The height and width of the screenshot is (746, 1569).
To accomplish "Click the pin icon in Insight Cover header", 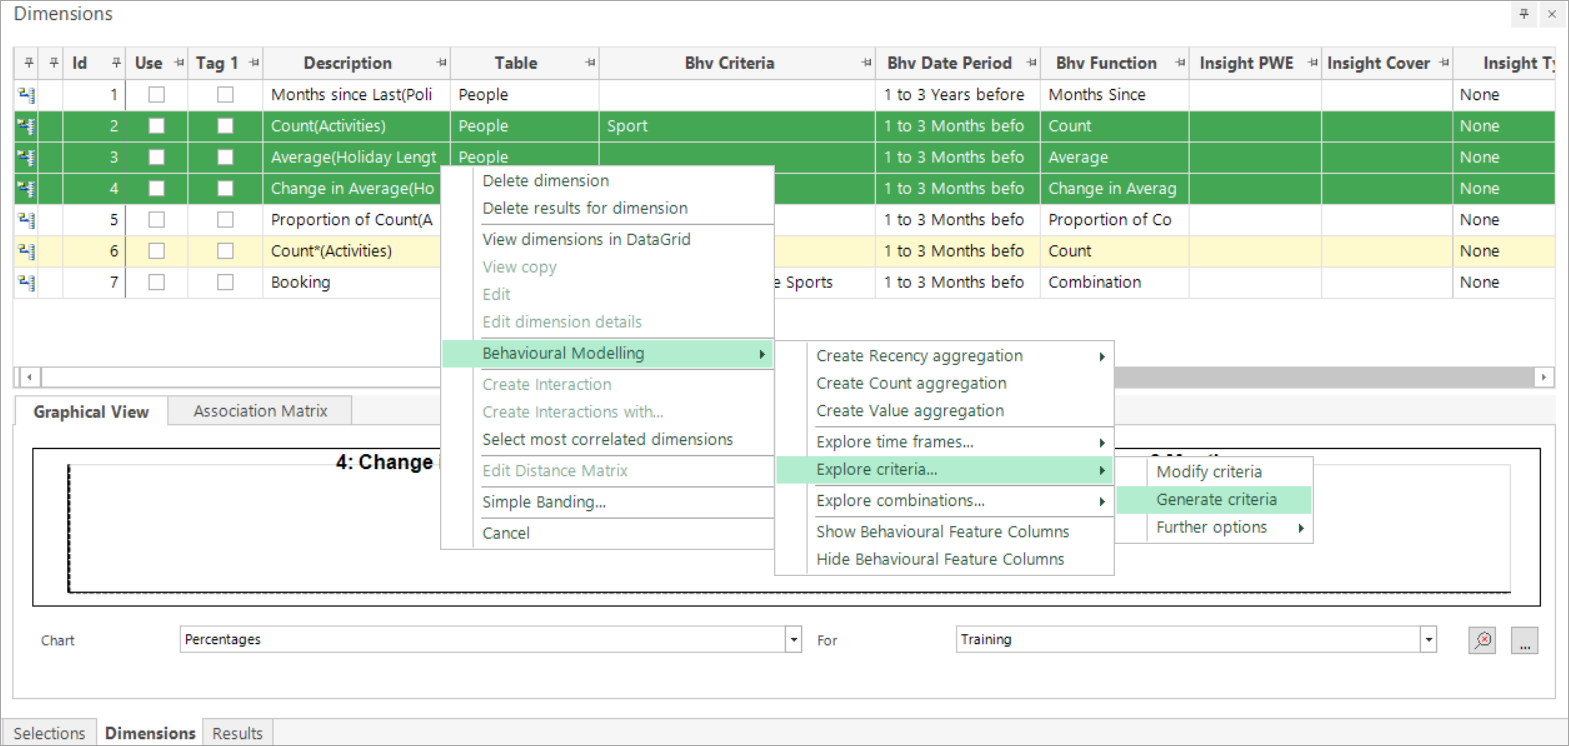I will [1444, 63].
